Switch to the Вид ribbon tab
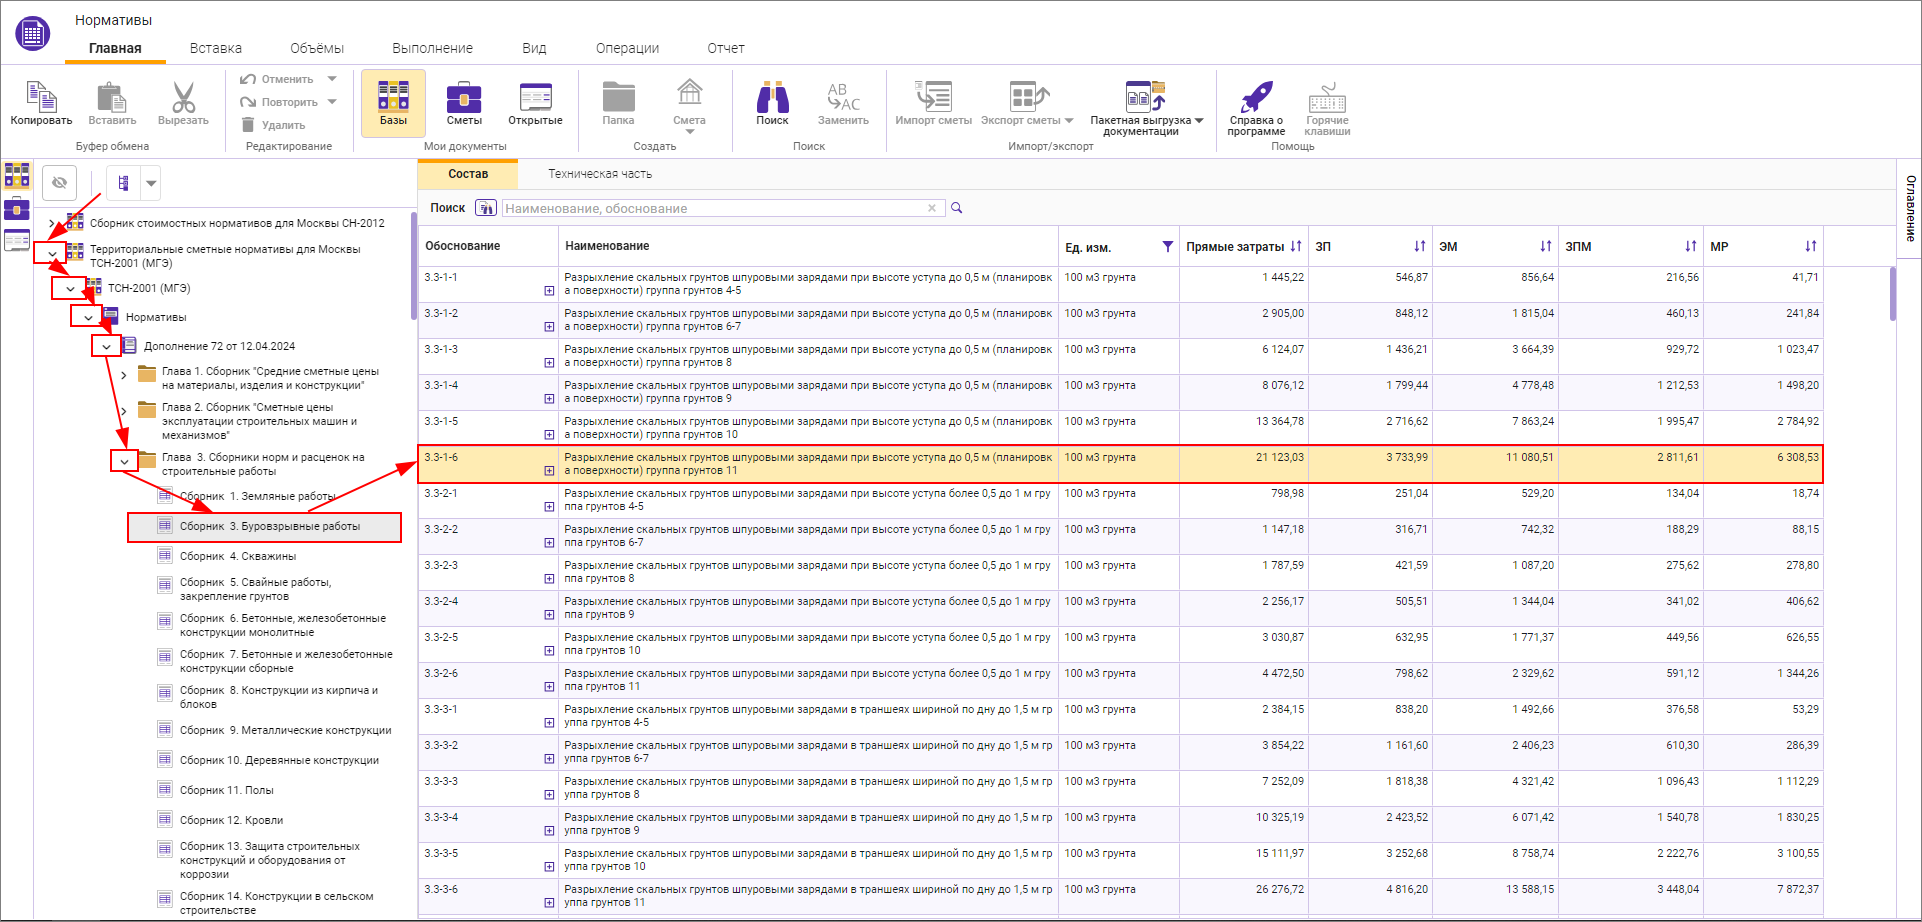The width and height of the screenshot is (1922, 922). (x=534, y=48)
